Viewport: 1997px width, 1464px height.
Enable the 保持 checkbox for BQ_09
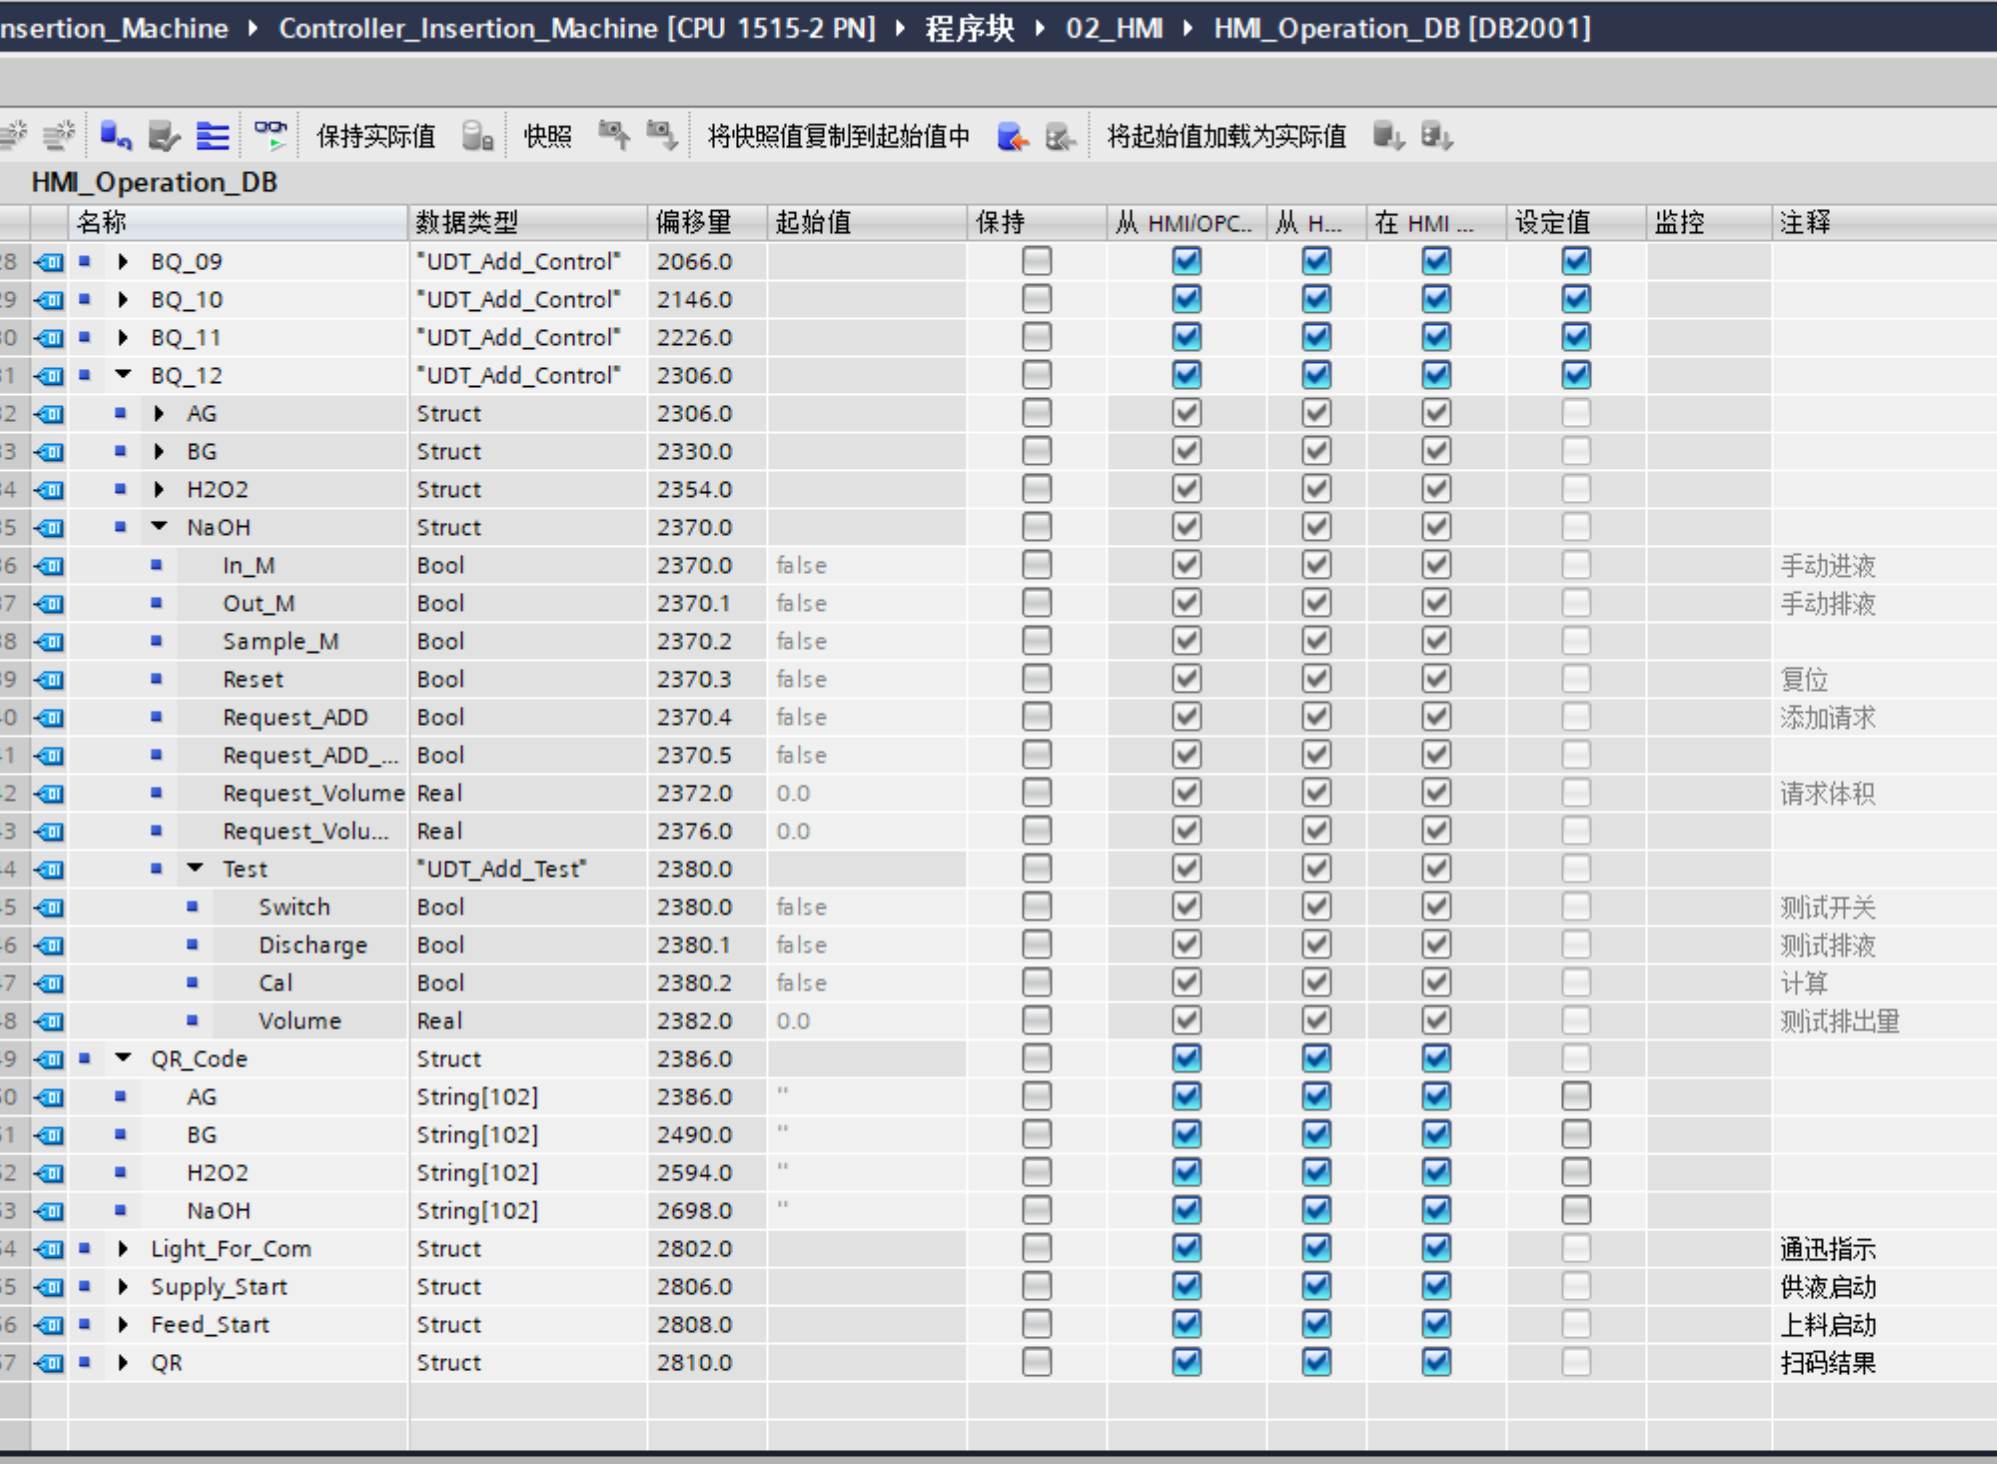[x=1037, y=261]
